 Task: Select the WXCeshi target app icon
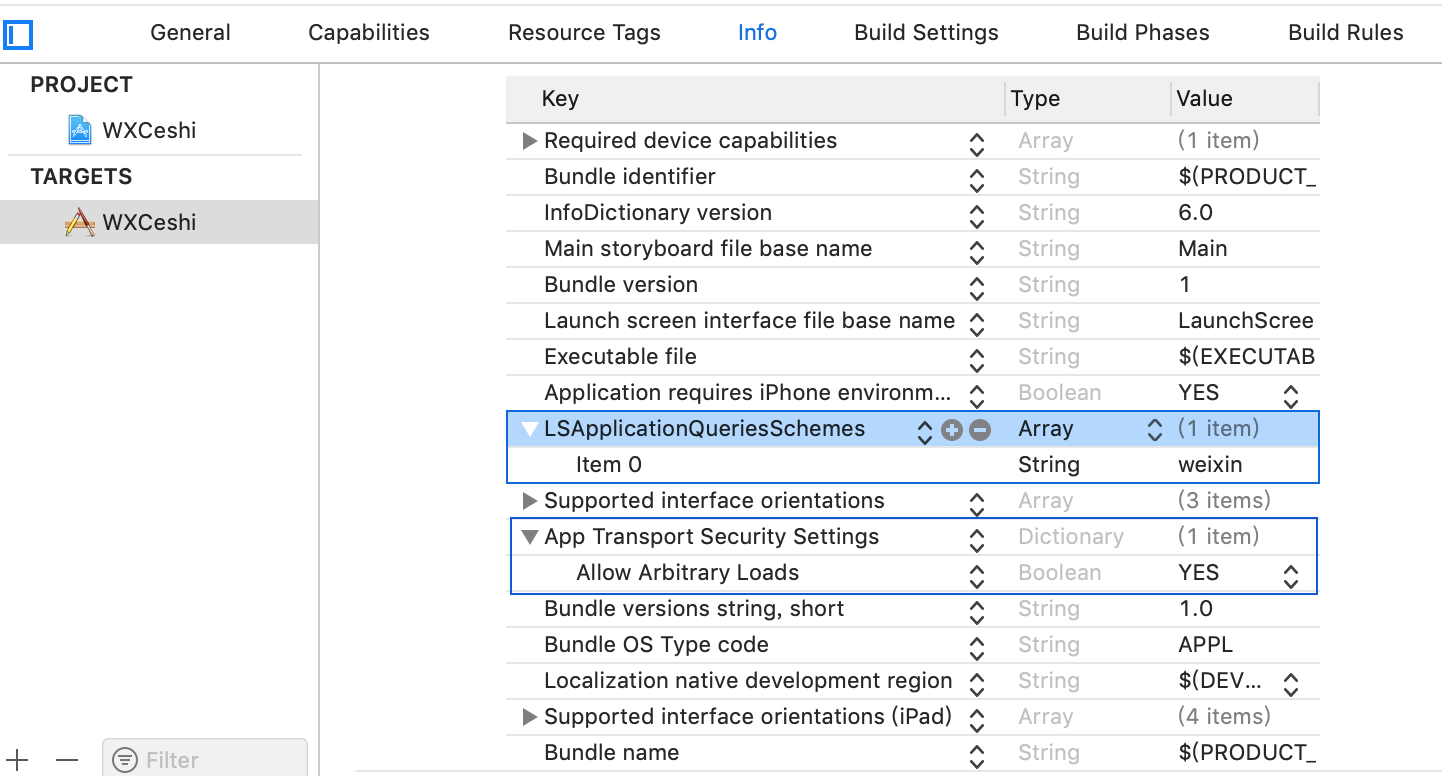click(x=80, y=222)
